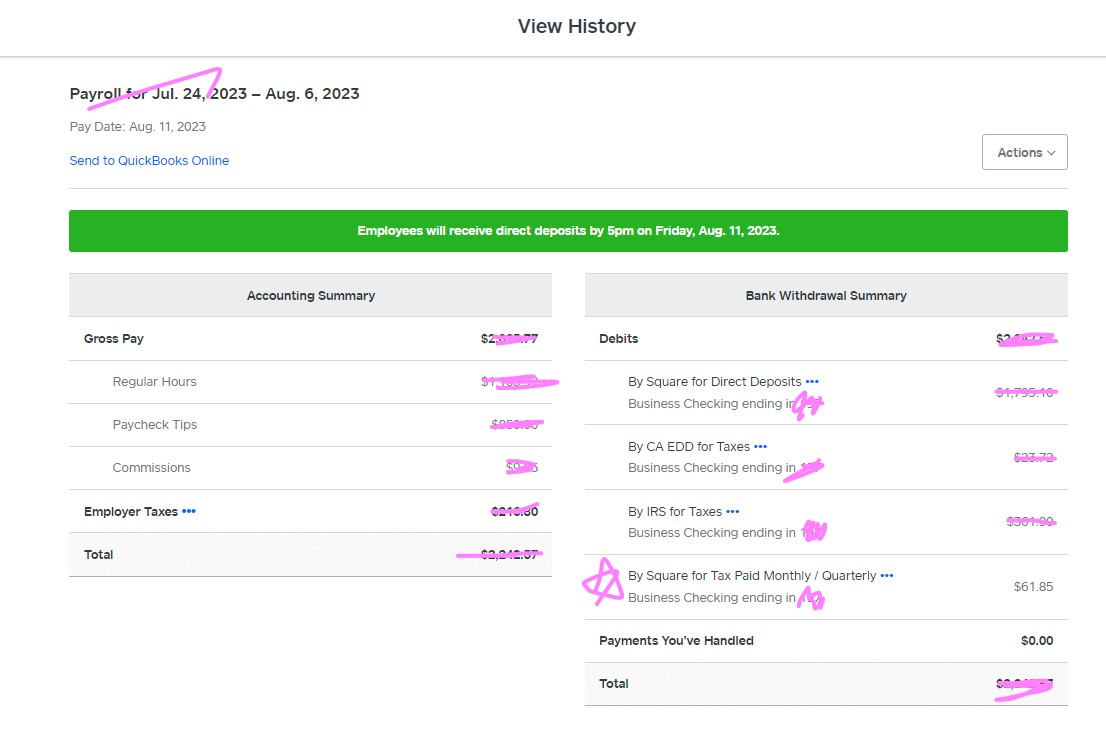Screen dimensions: 1106x736
Task: Select the Accounting Summary header
Action: pos(310,295)
